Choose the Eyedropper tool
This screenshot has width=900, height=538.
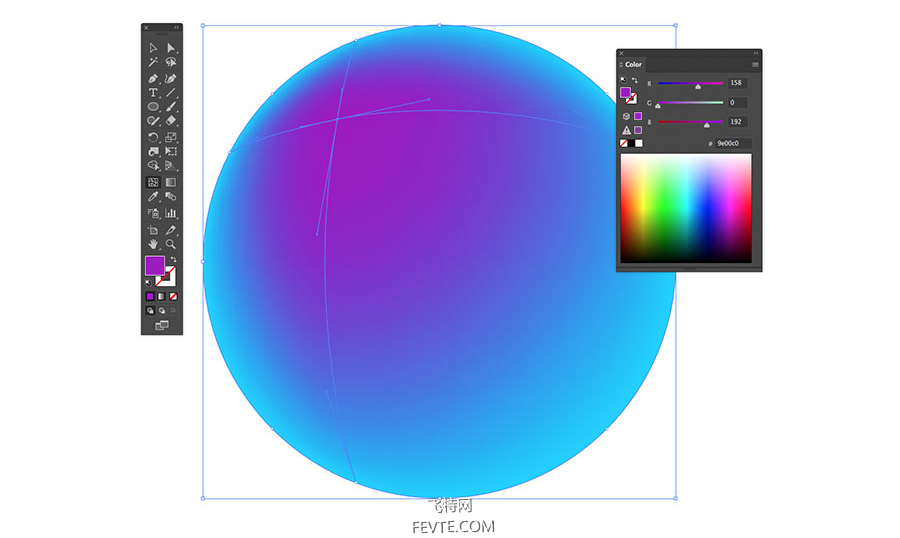[x=153, y=196]
